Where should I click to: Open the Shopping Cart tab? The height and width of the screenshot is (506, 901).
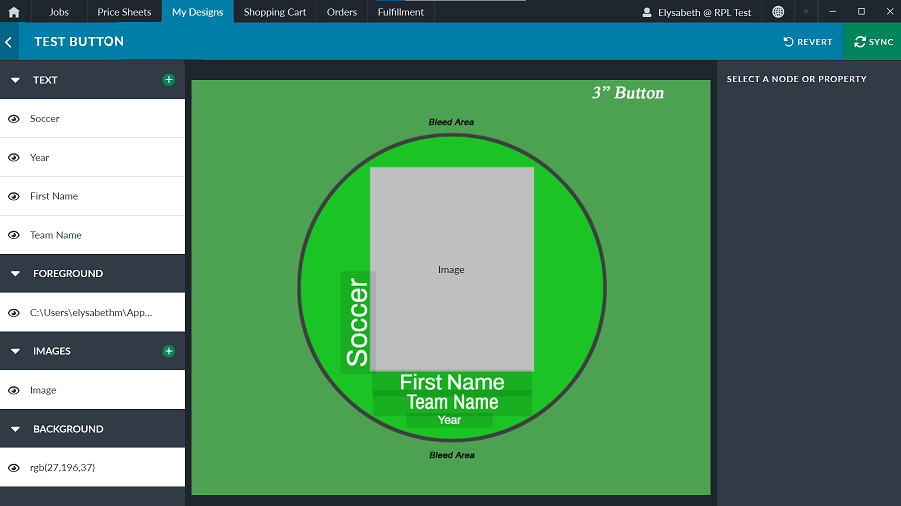275,12
